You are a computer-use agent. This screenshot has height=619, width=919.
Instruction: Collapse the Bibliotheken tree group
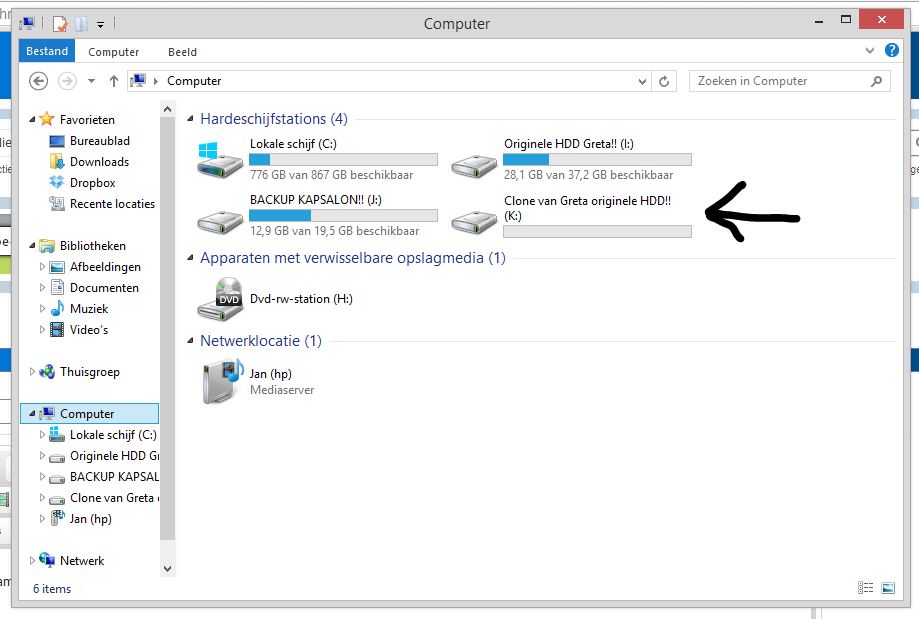(32, 246)
